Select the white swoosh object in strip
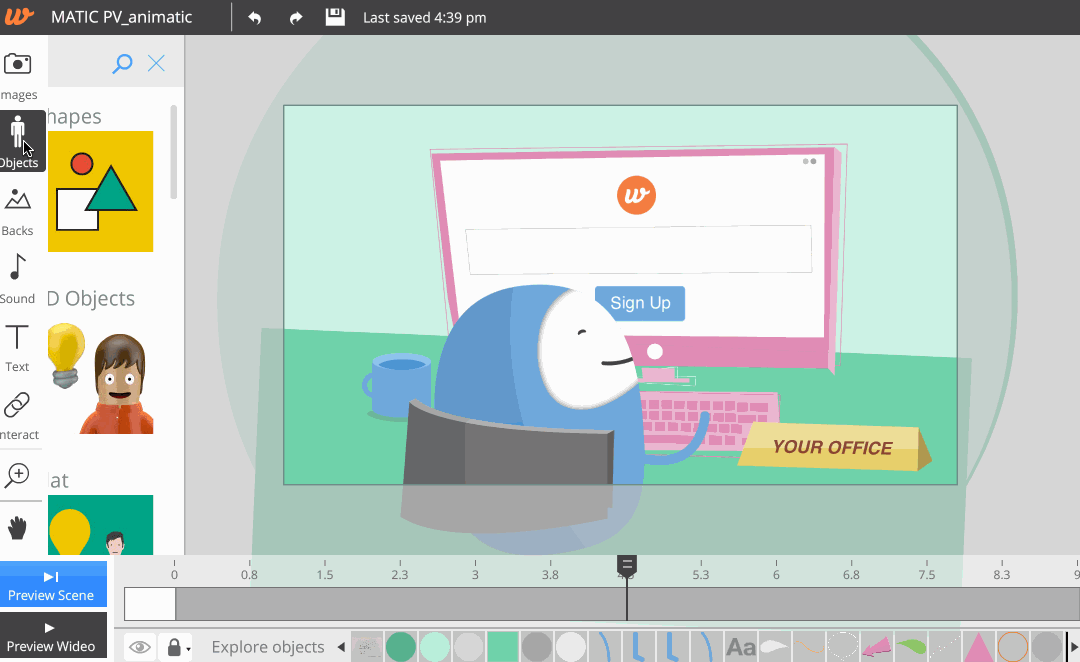 click(775, 648)
